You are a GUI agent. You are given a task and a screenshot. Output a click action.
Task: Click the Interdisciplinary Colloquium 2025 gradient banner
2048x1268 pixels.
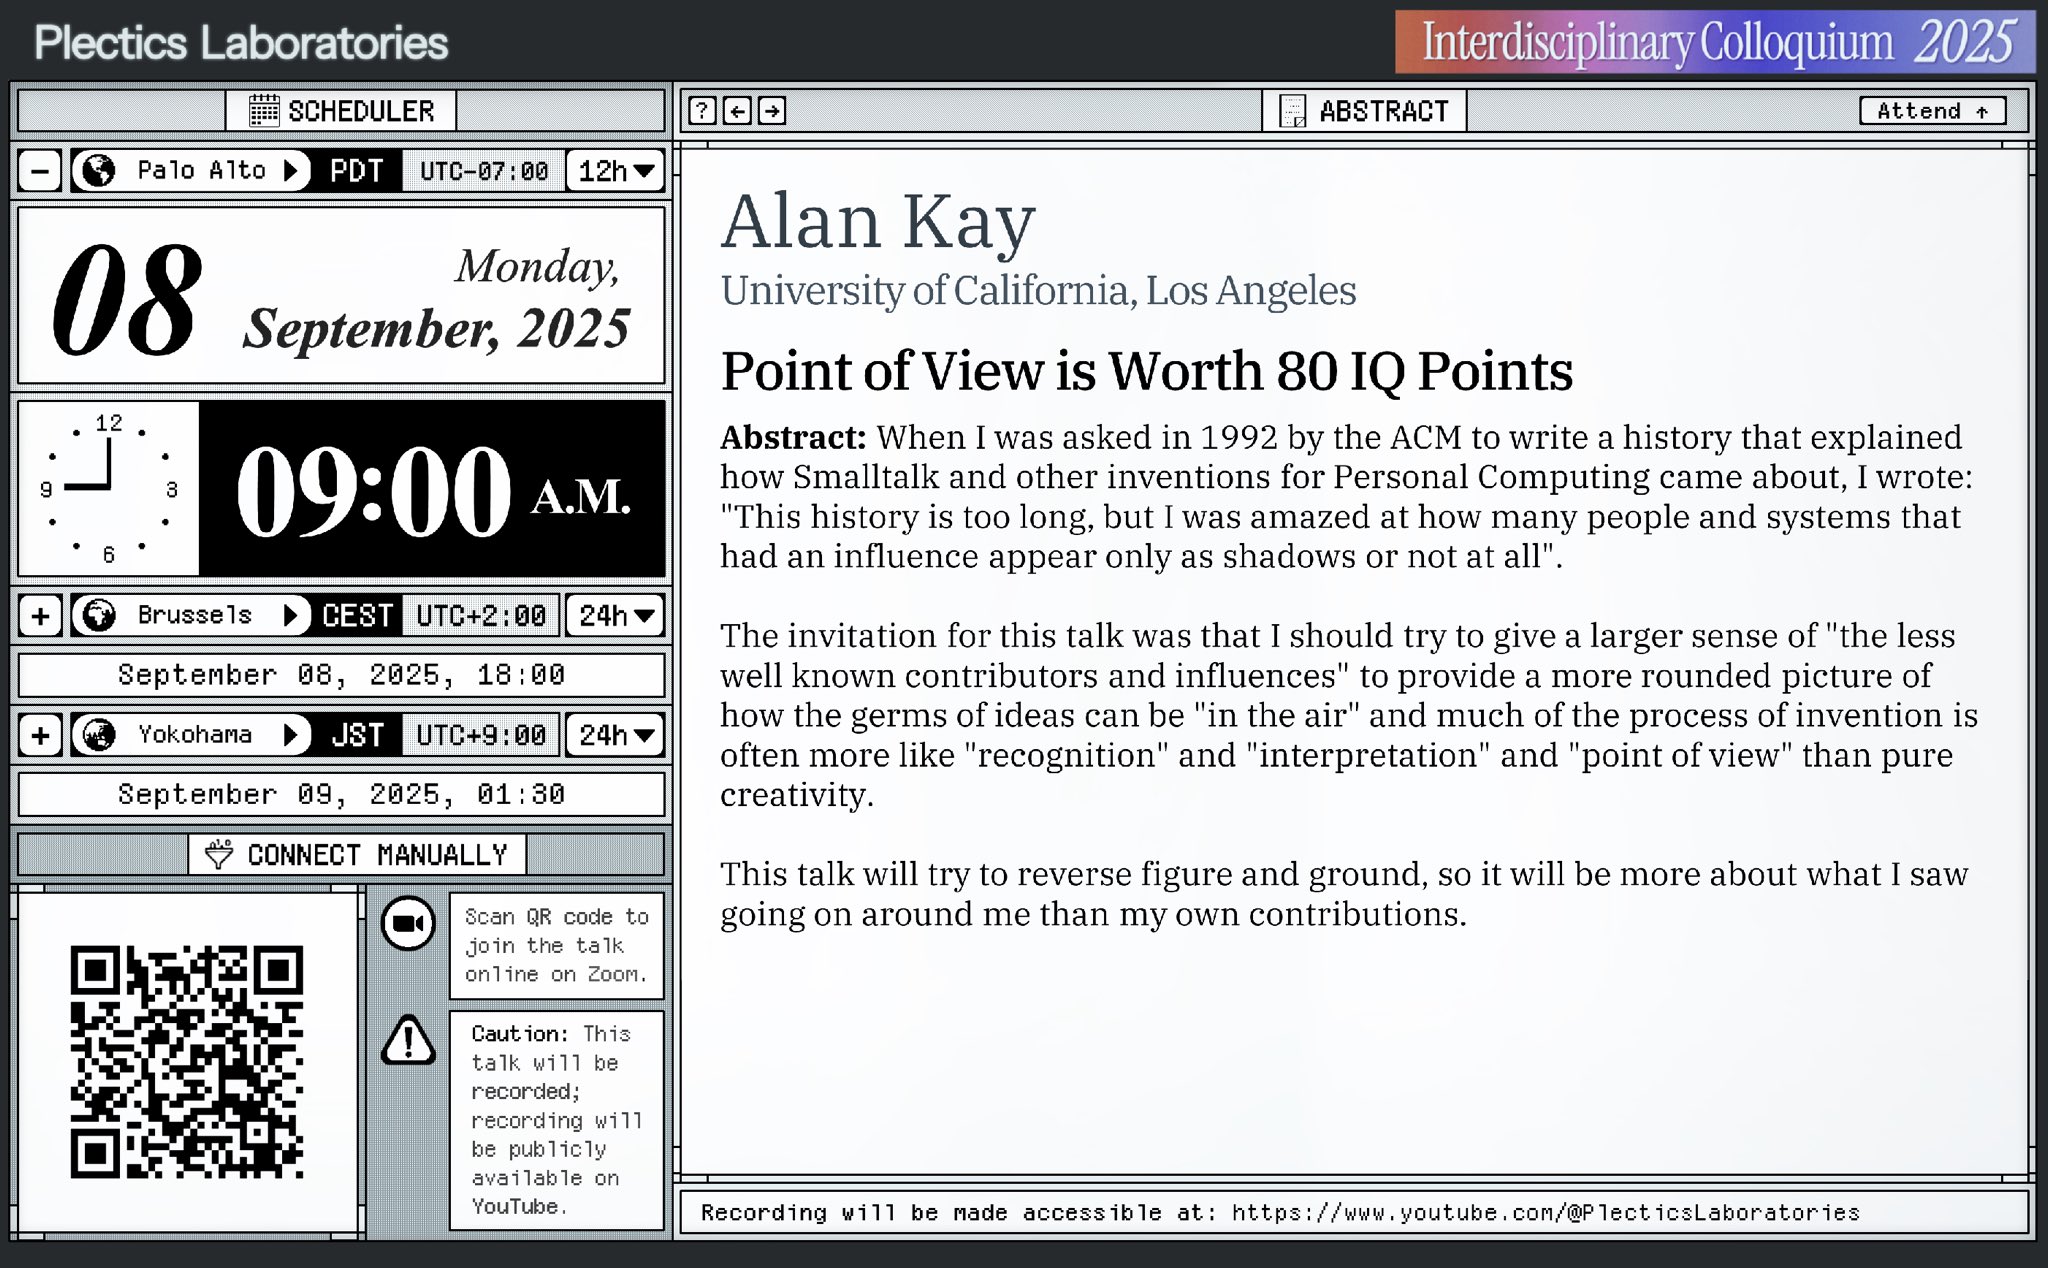[x=1714, y=42]
